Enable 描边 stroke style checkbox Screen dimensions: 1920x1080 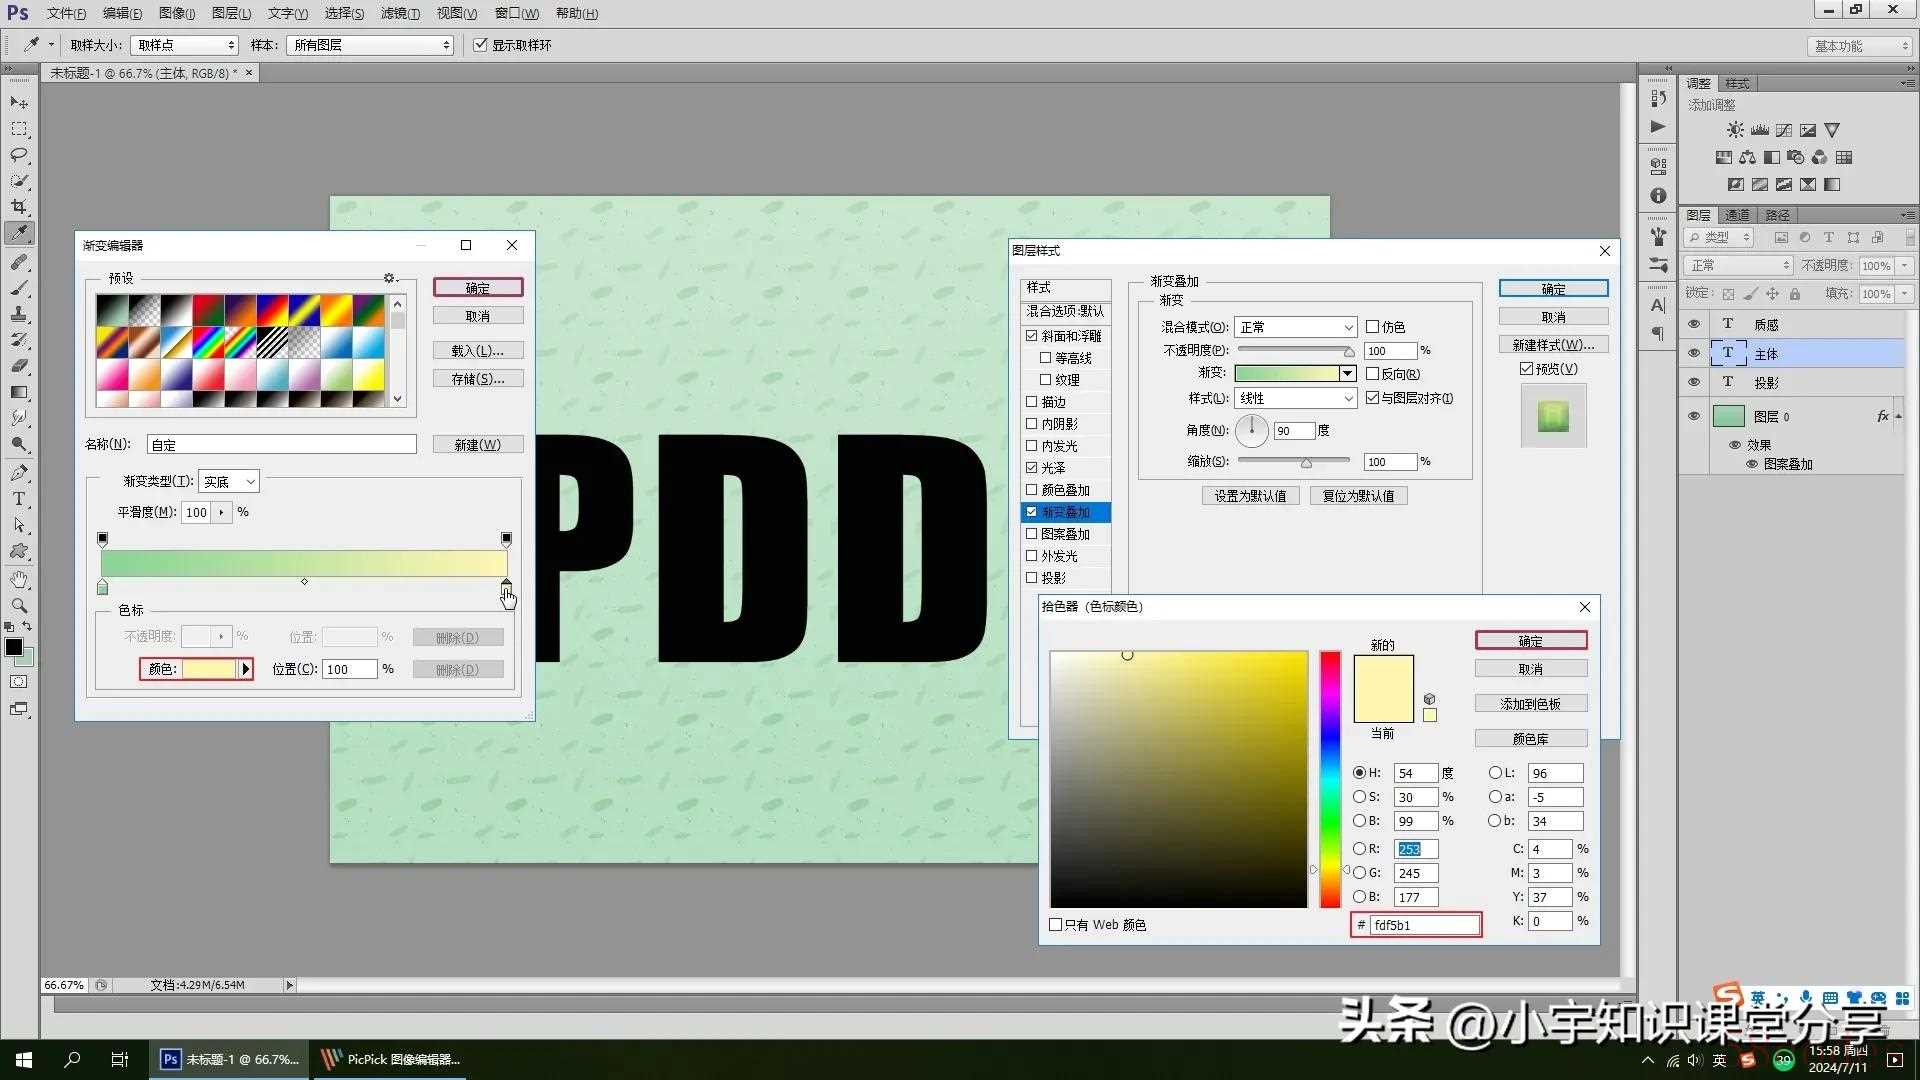1031,402
